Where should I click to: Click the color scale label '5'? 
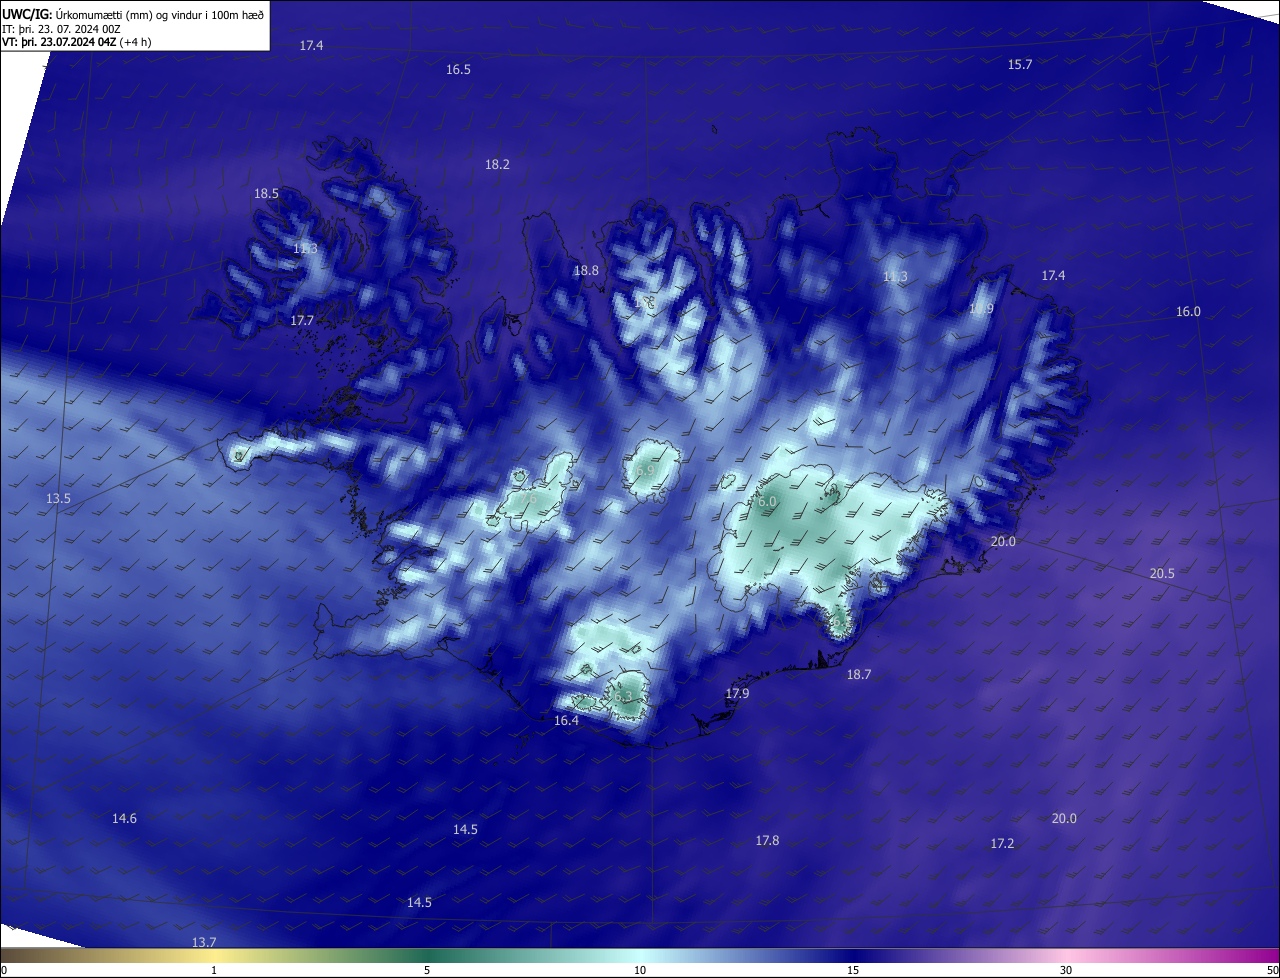(x=427, y=971)
